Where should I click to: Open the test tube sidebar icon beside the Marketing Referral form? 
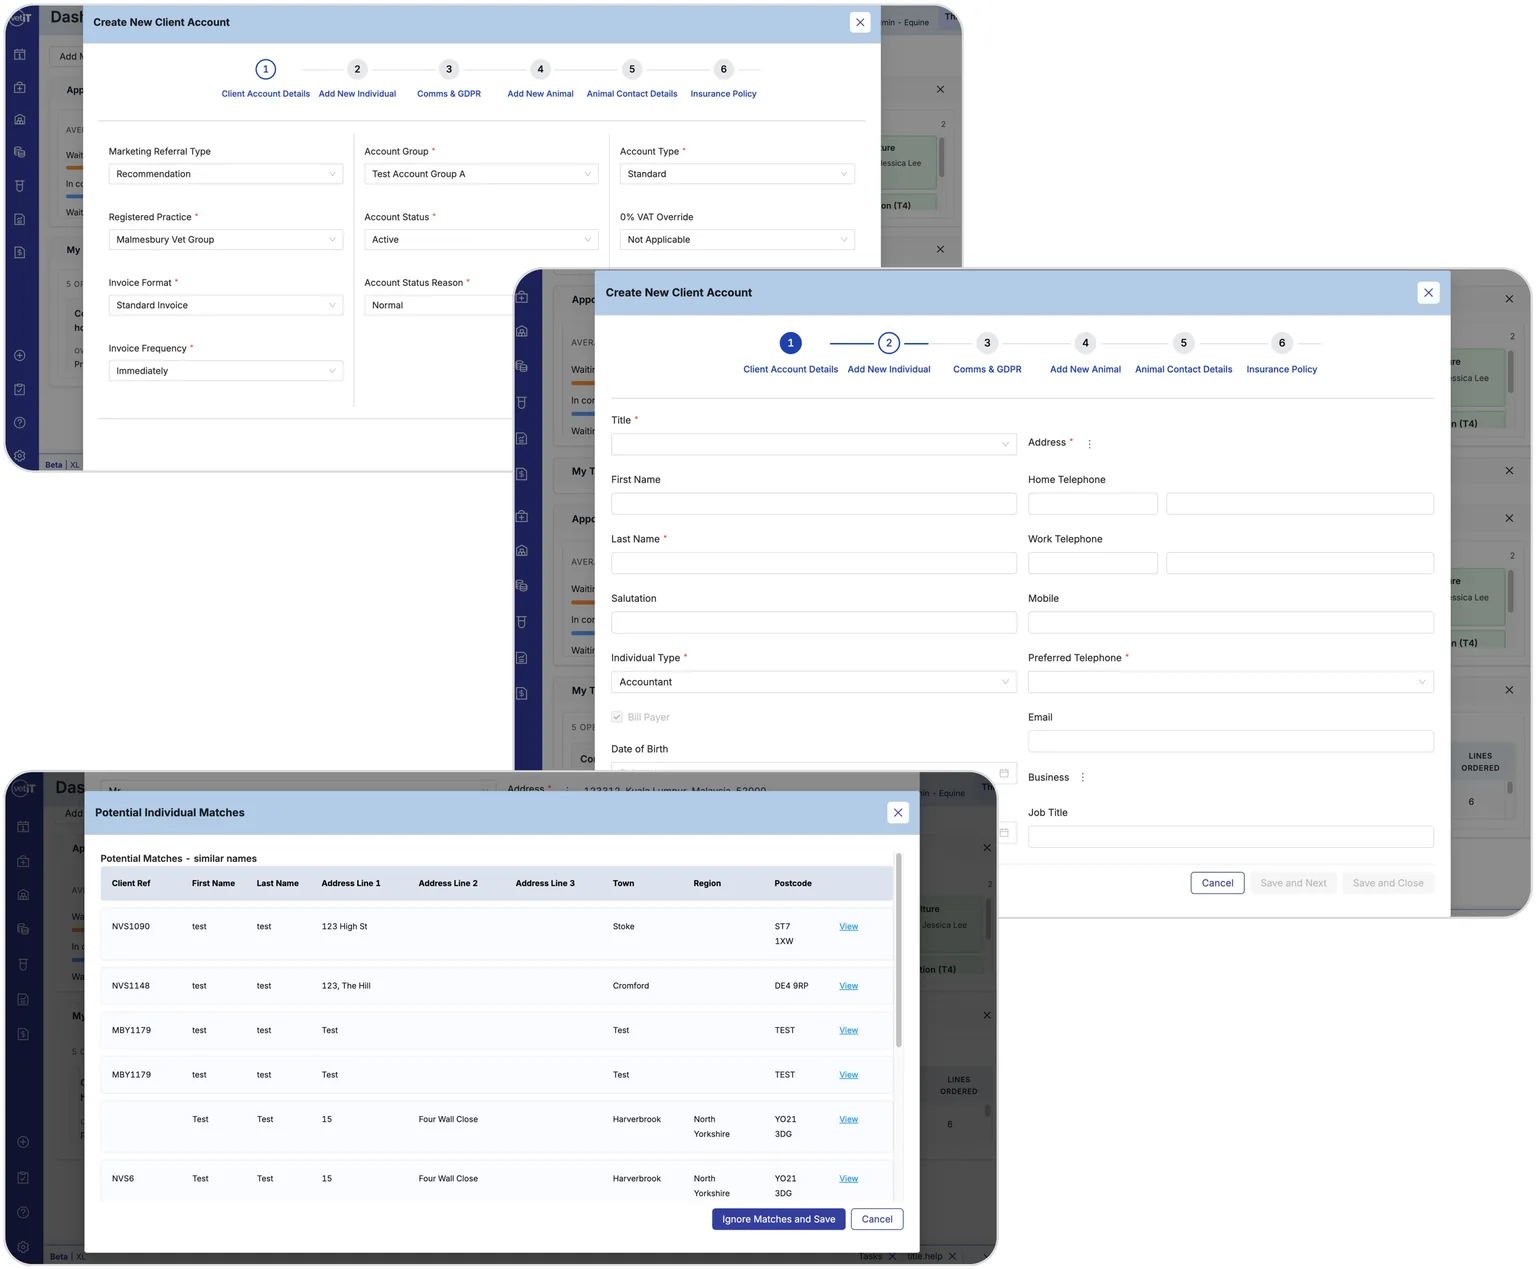(x=20, y=186)
